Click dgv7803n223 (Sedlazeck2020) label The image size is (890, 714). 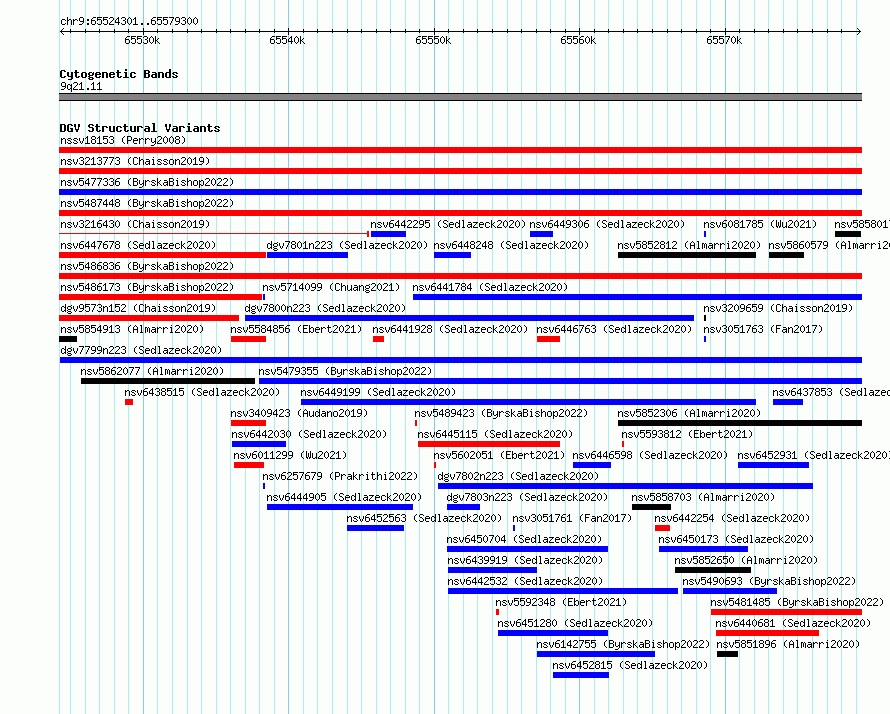tap(527, 497)
